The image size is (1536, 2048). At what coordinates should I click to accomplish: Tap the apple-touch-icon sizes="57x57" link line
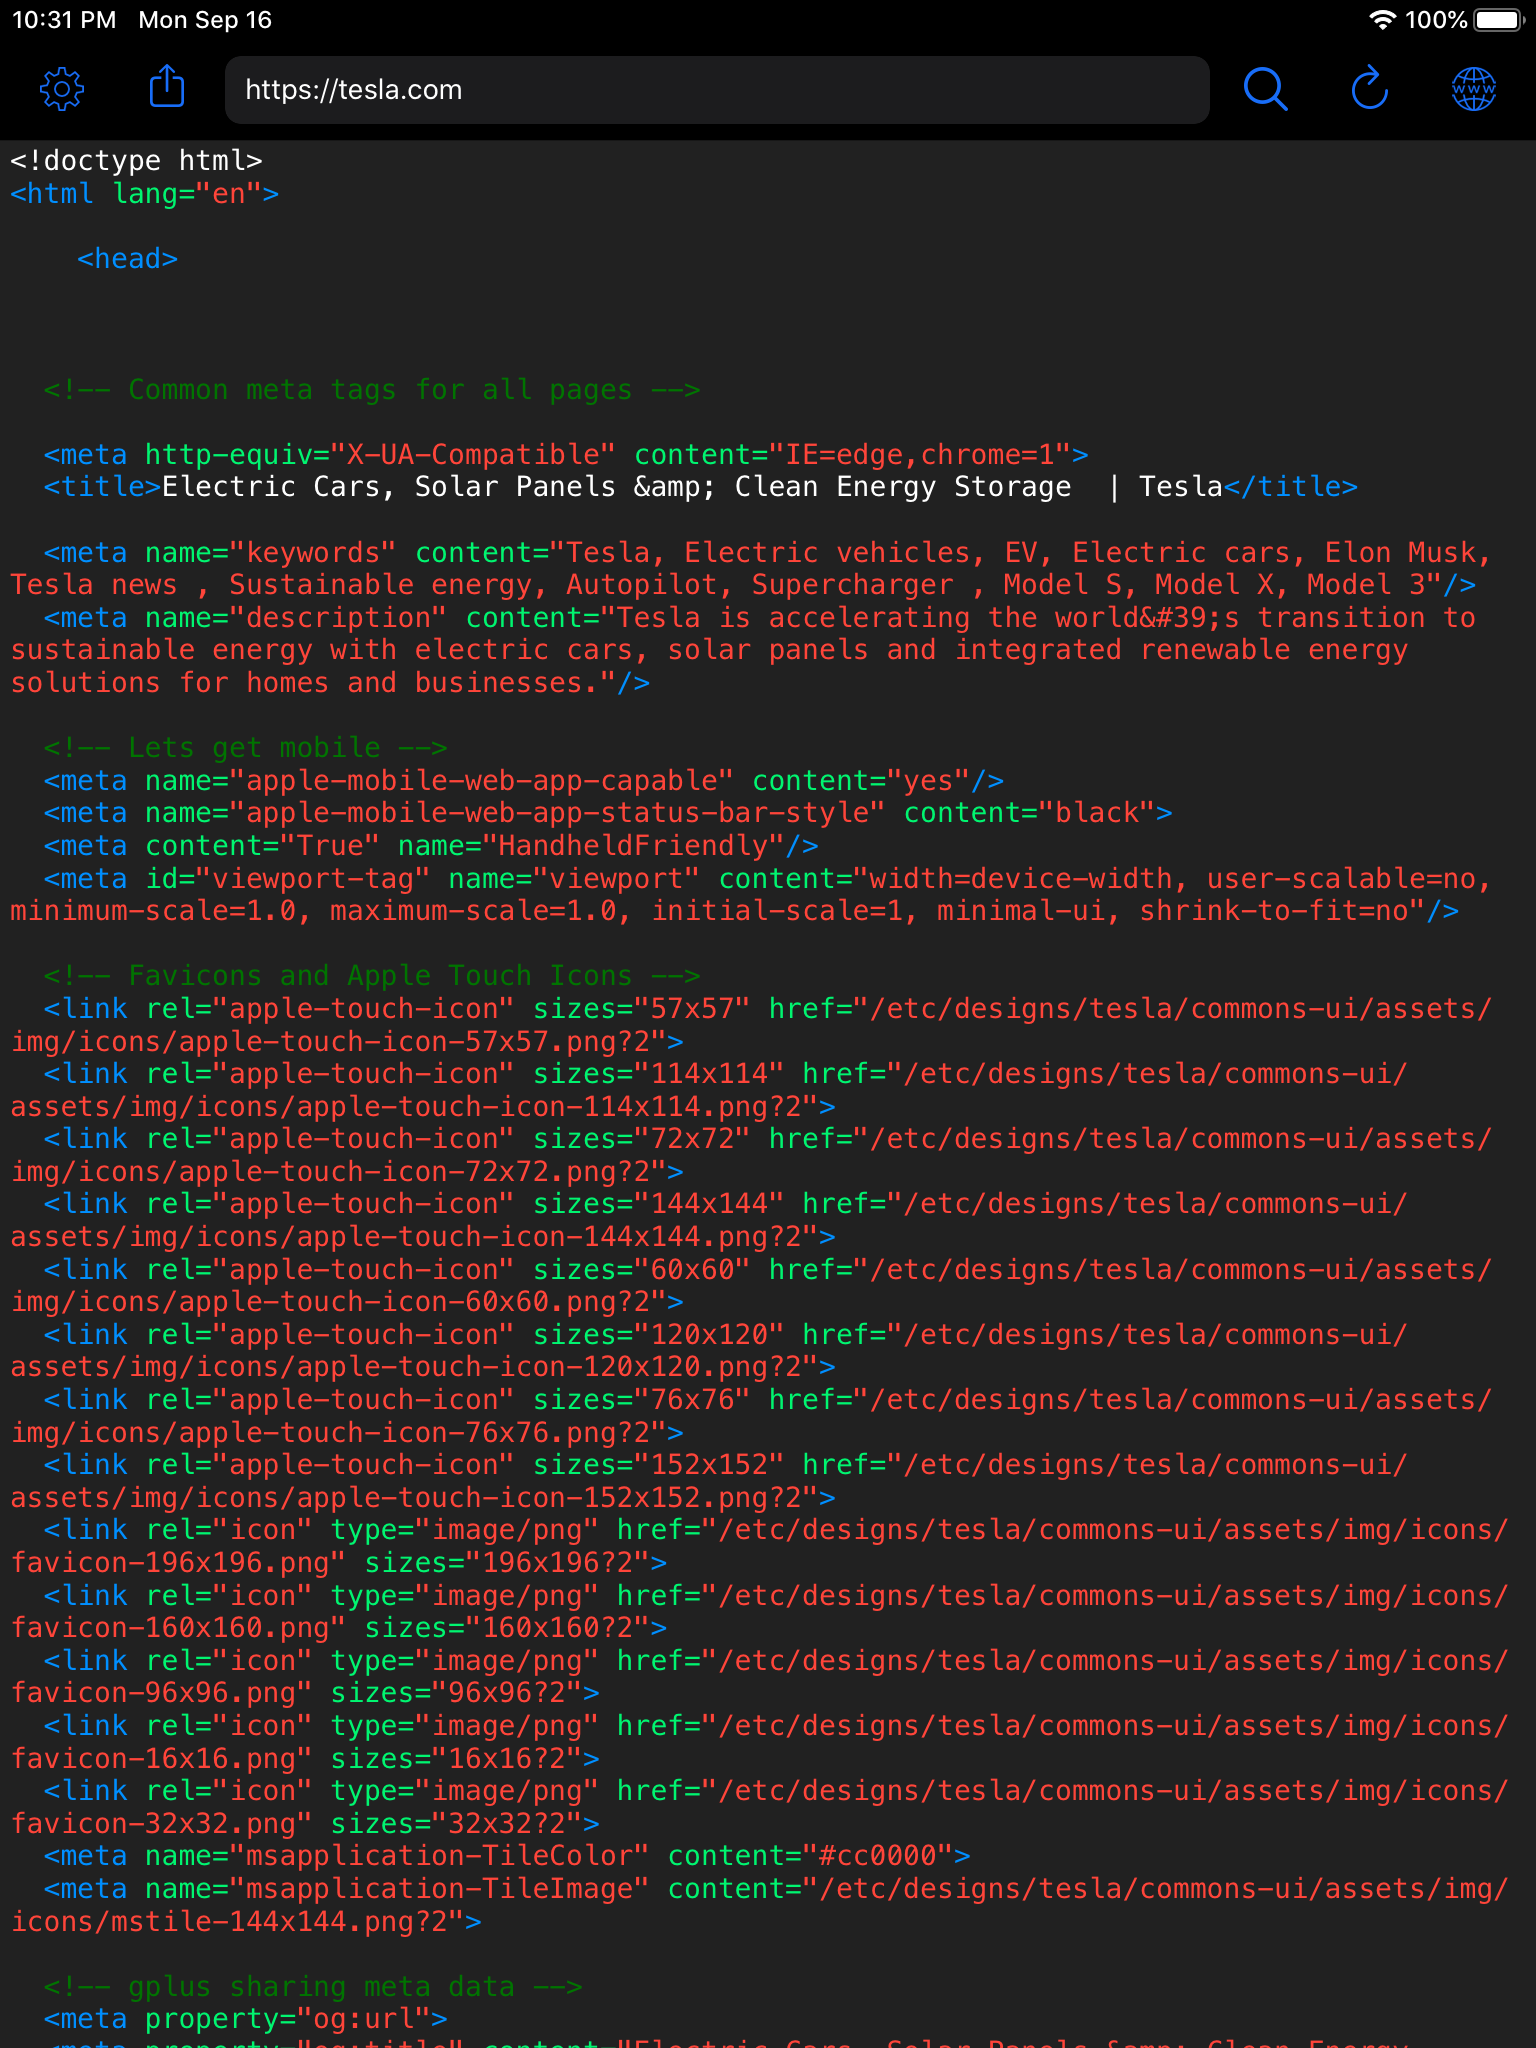pyautogui.click(x=750, y=1024)
